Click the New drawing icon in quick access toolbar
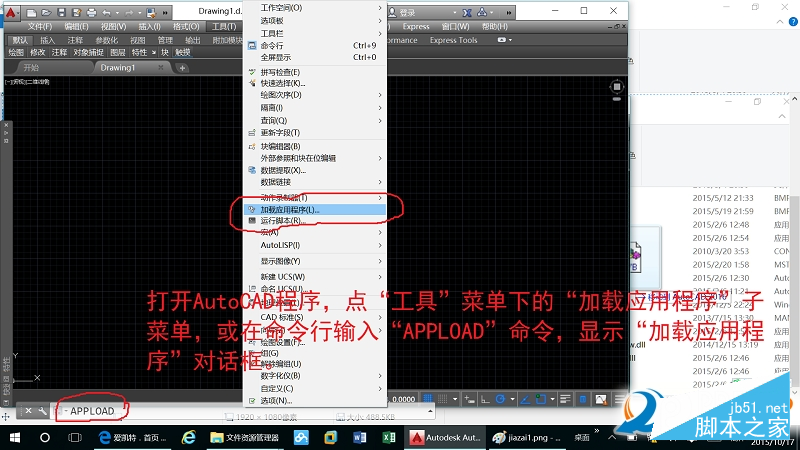Viewport: 800px width, 450px height. (x=32, y=12)
